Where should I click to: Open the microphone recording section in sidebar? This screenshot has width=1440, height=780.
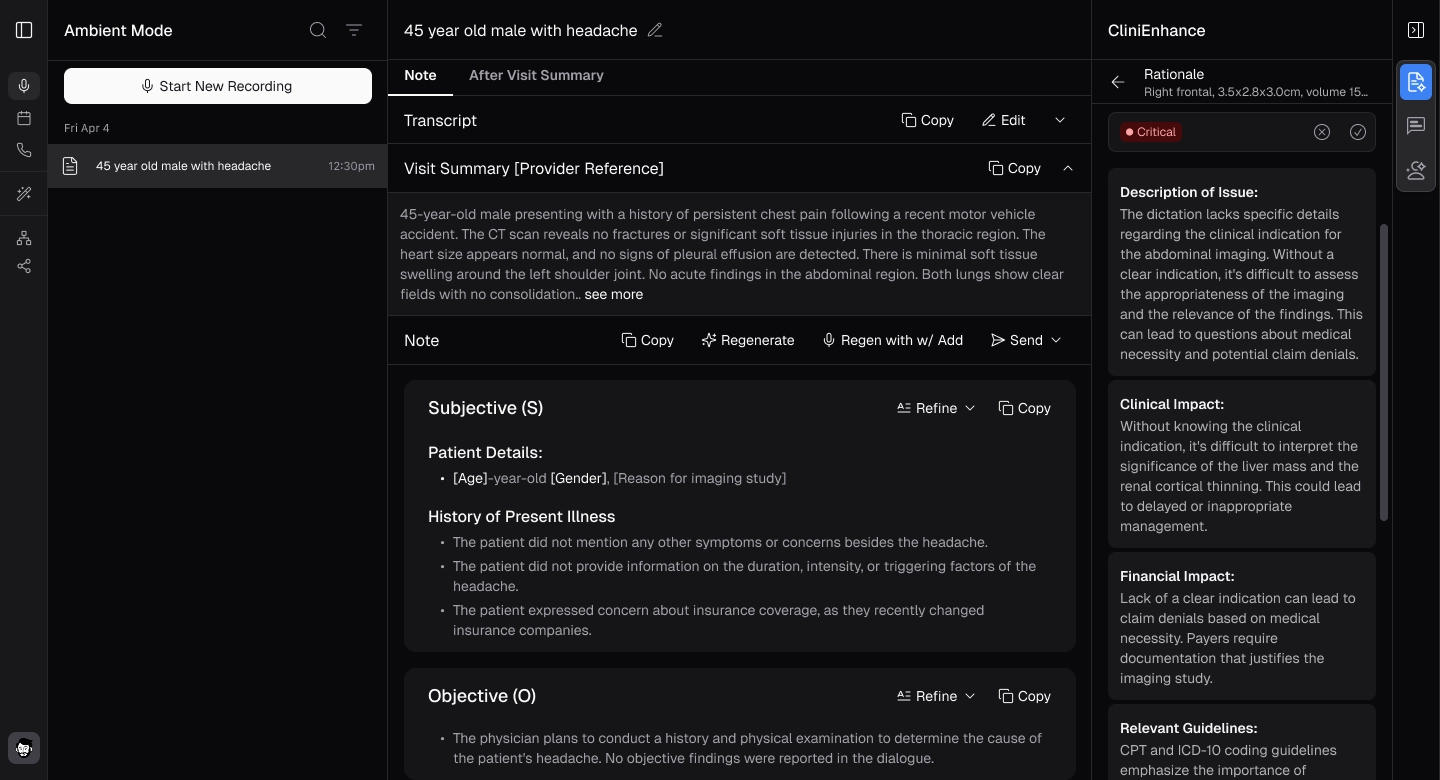tap(24, 86)
